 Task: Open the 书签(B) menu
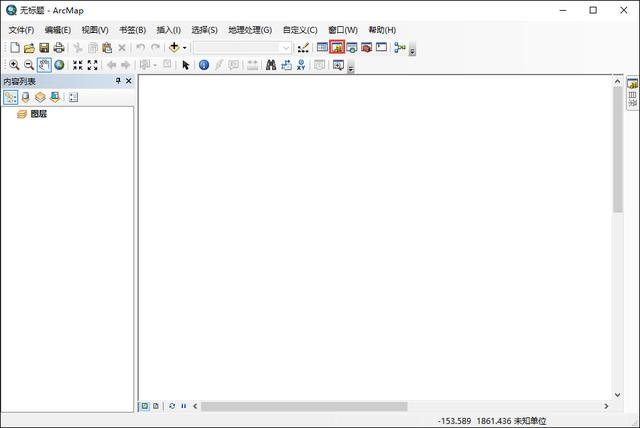point(133,30)
